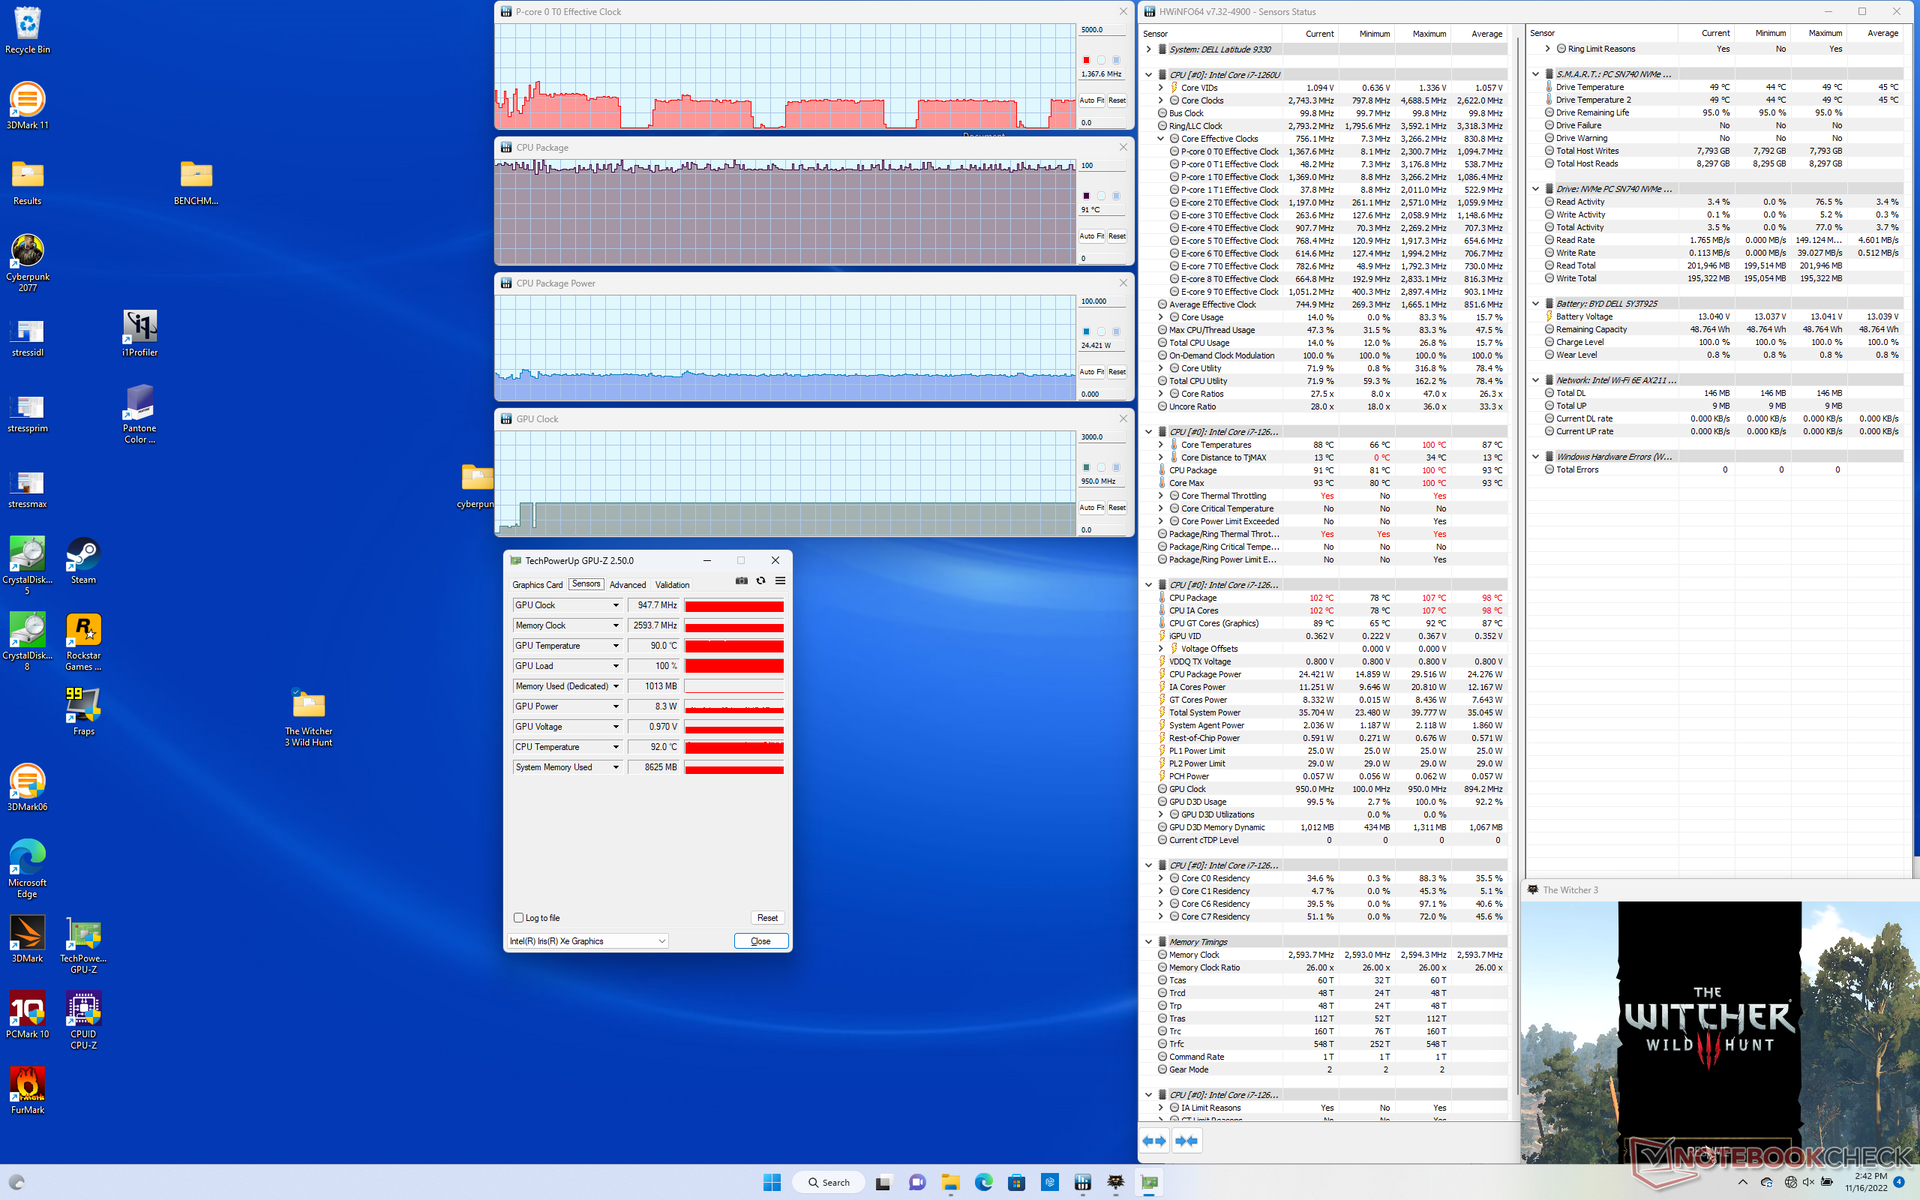Screen dimensions: 1920x1200
Task: Click Reset in the GPU Clock graph
Action: 1117,508
